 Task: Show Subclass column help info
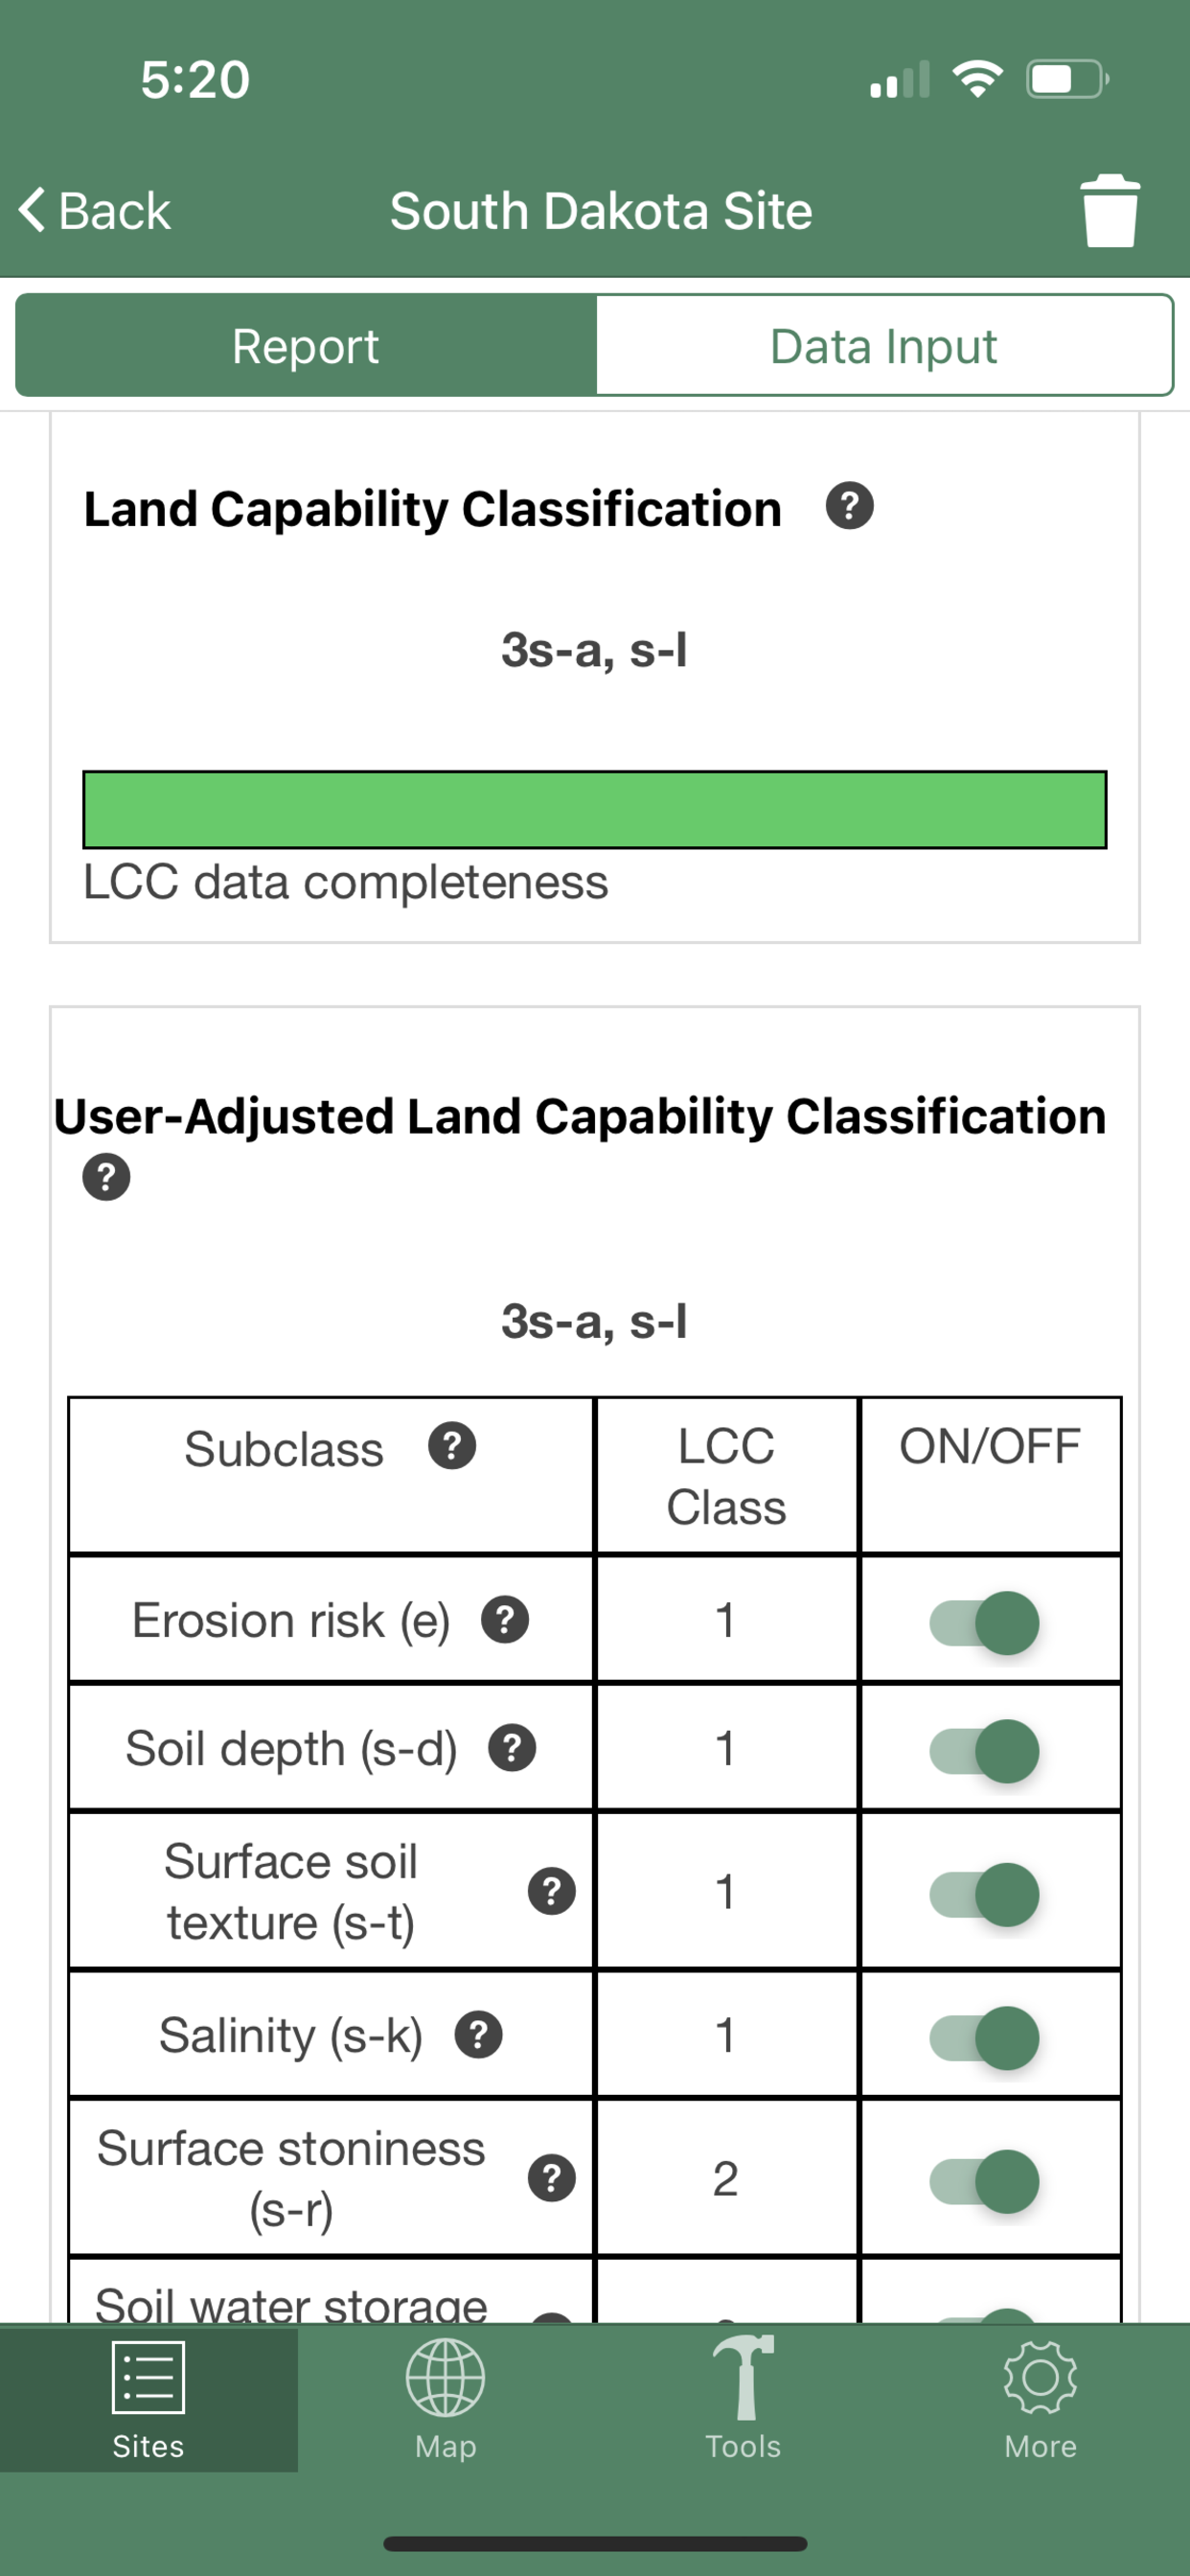452,1446
